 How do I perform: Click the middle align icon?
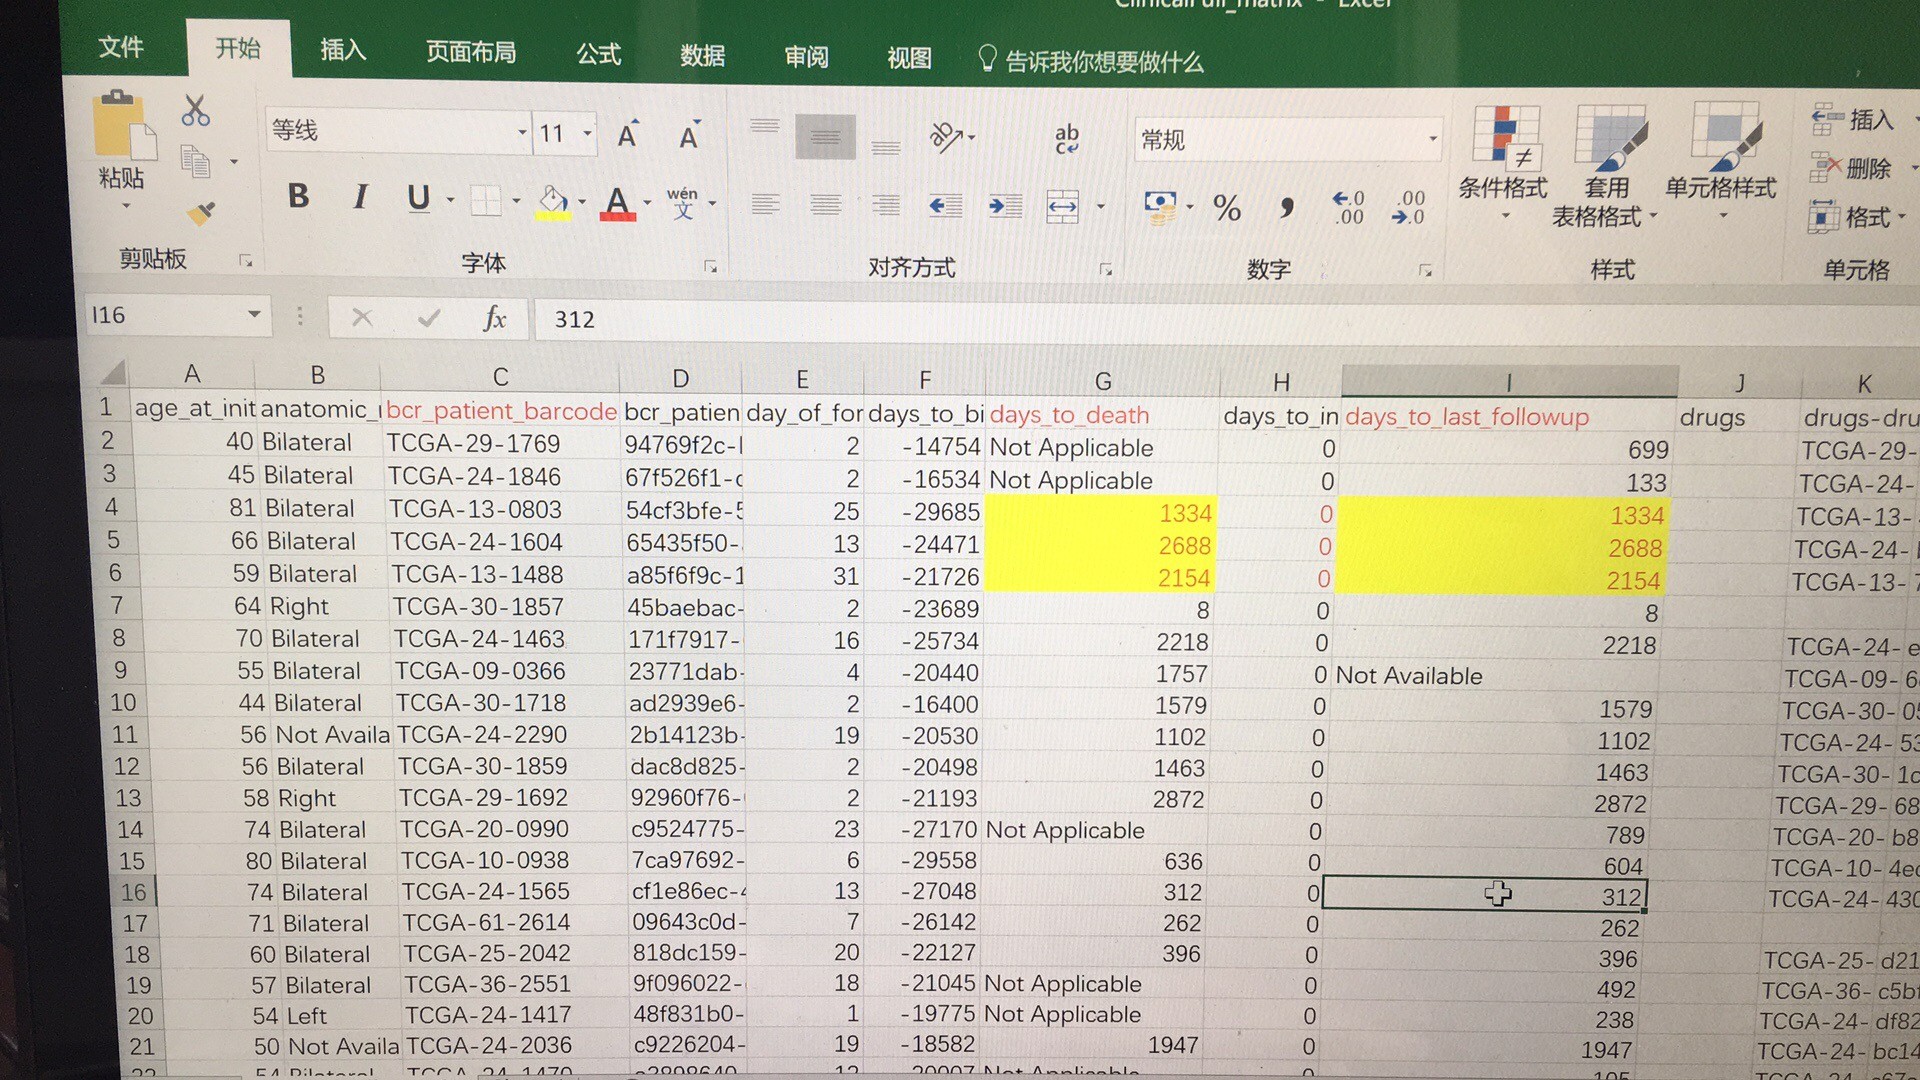point(825,137)
